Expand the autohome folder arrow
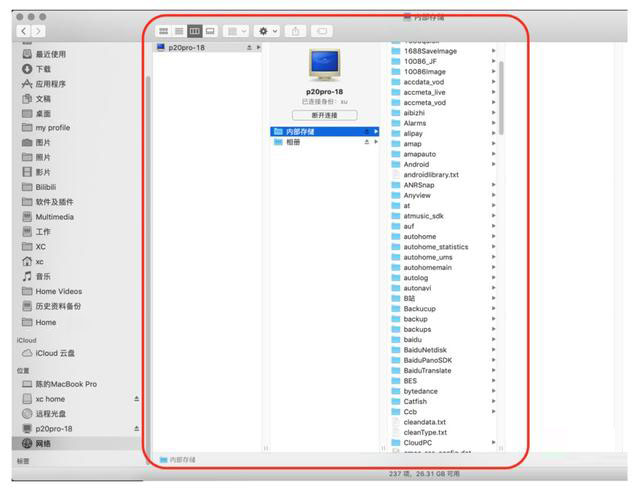This screenshot has width=640, height=489. (x=493, y=236)
